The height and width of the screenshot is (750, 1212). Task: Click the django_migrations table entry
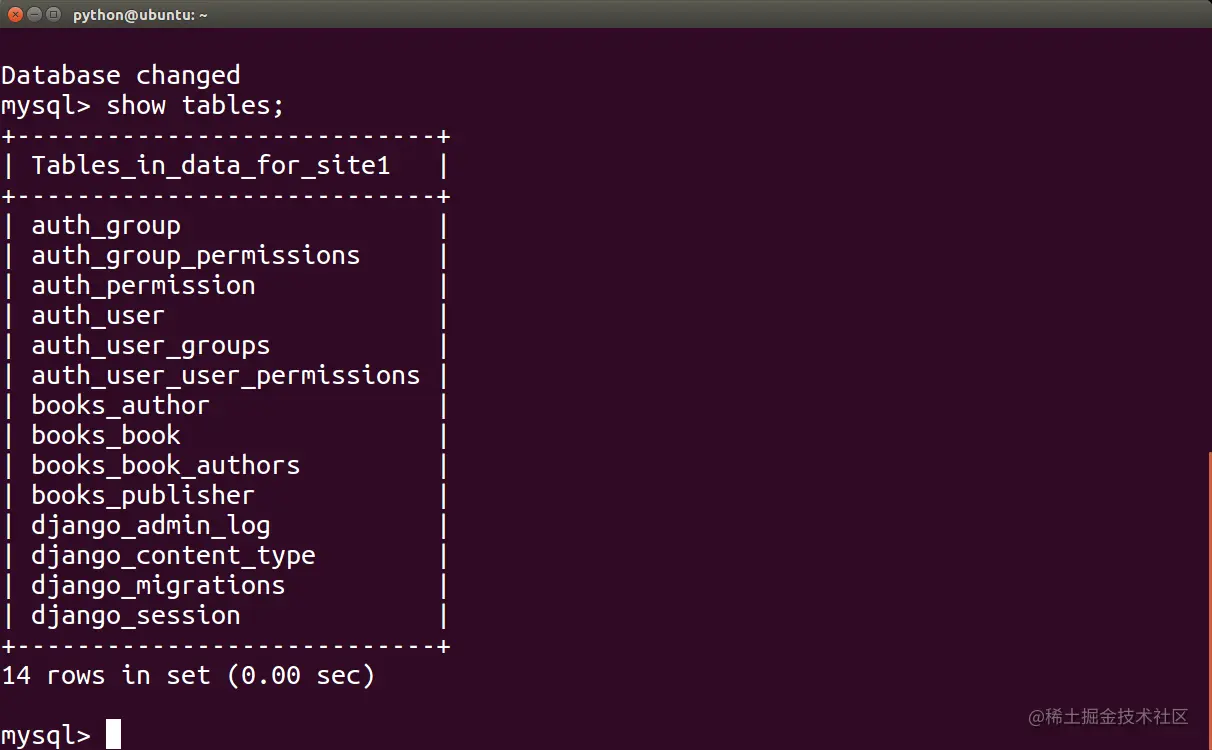158,586
